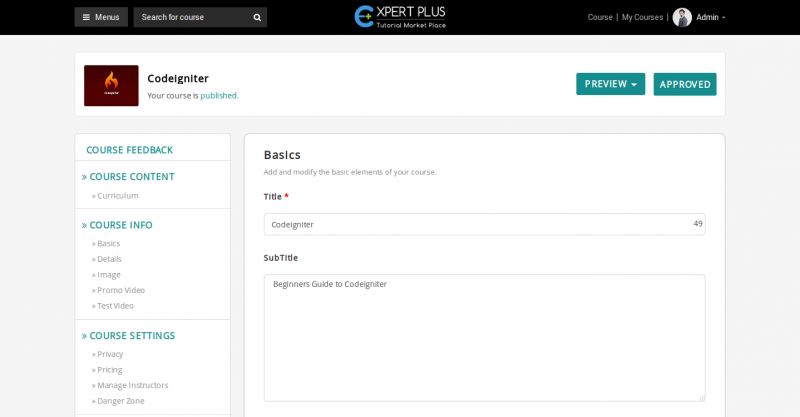Open Pricing settings
Image resolution: width=800 pixels, height=417 pixels.
pyautogui.click(x=110, y=370)
